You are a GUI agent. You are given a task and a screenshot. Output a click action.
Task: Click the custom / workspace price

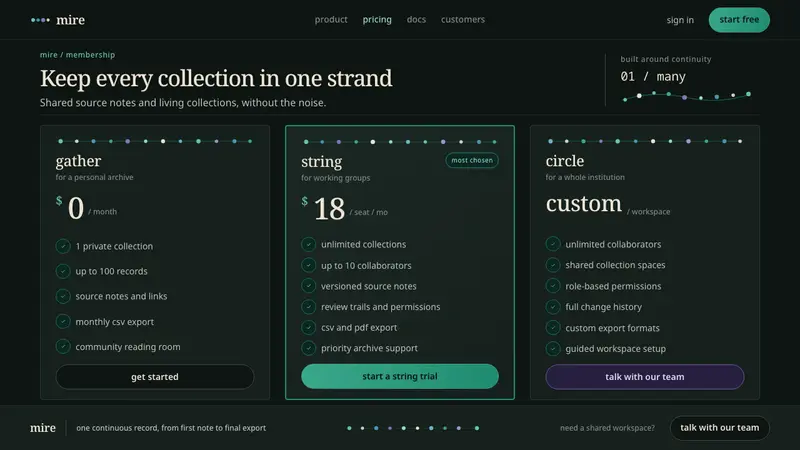[x=608, y=204]
